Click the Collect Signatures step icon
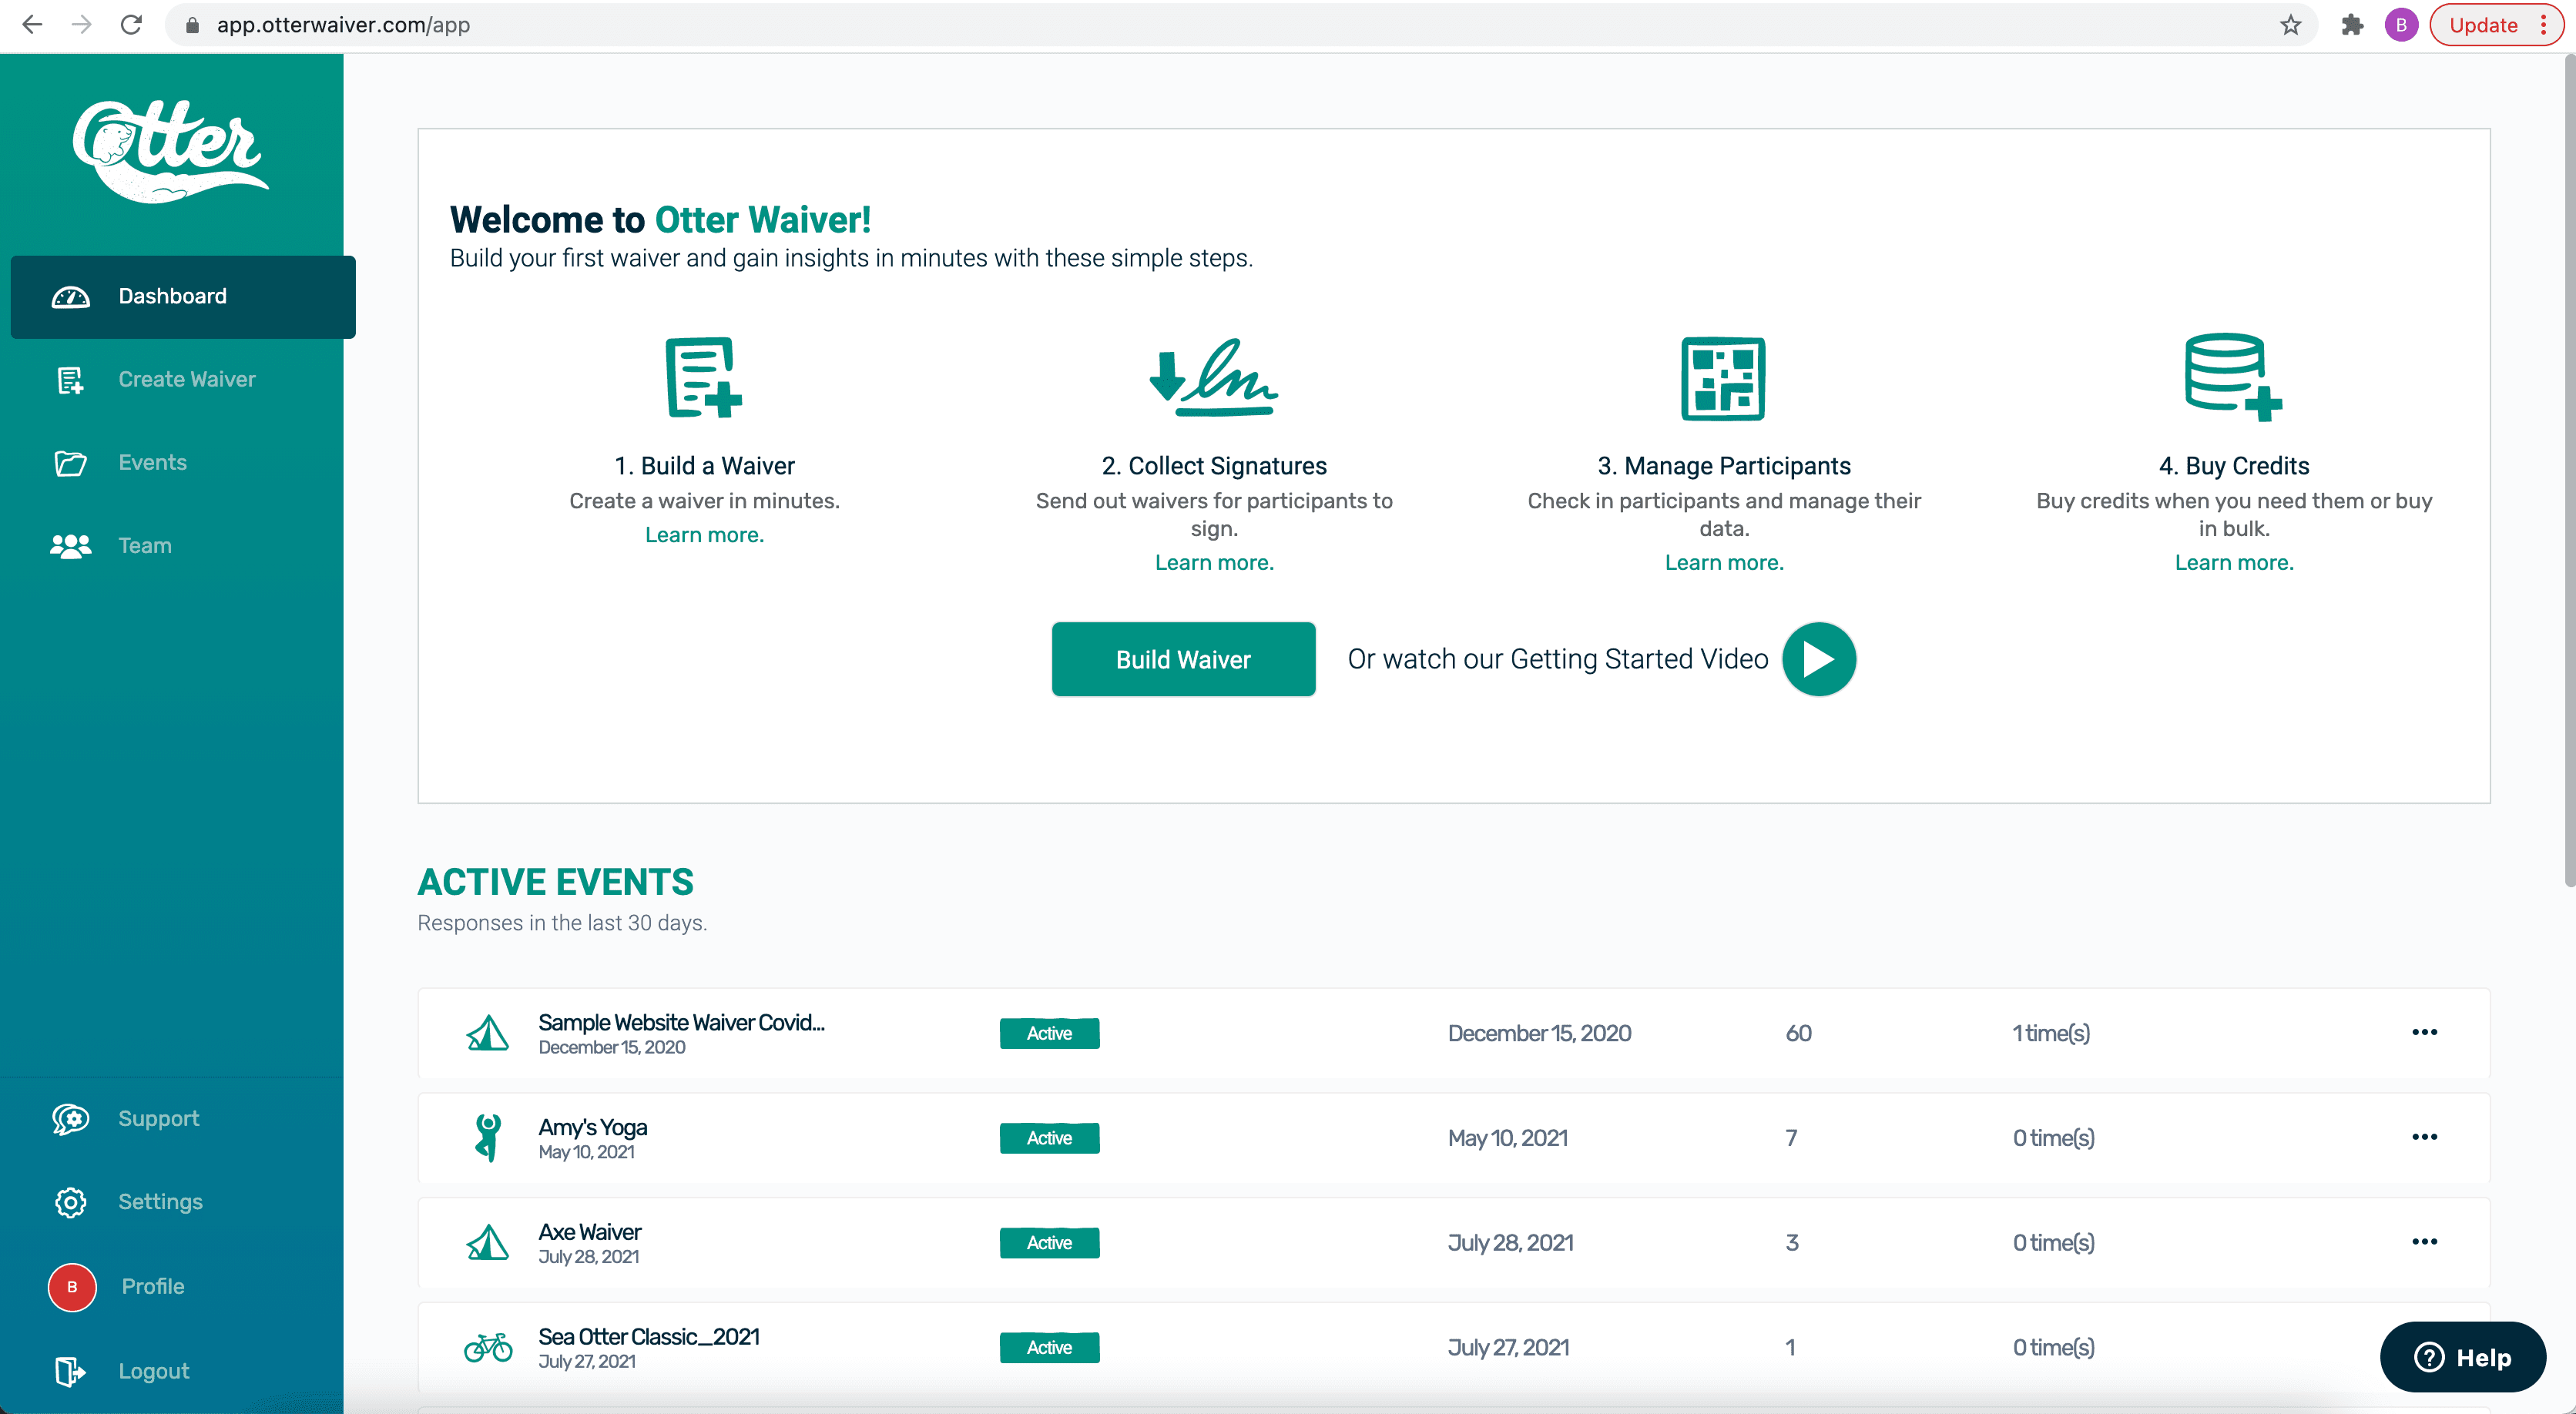This screenshot has width=2576, height=1414. 1213,377
